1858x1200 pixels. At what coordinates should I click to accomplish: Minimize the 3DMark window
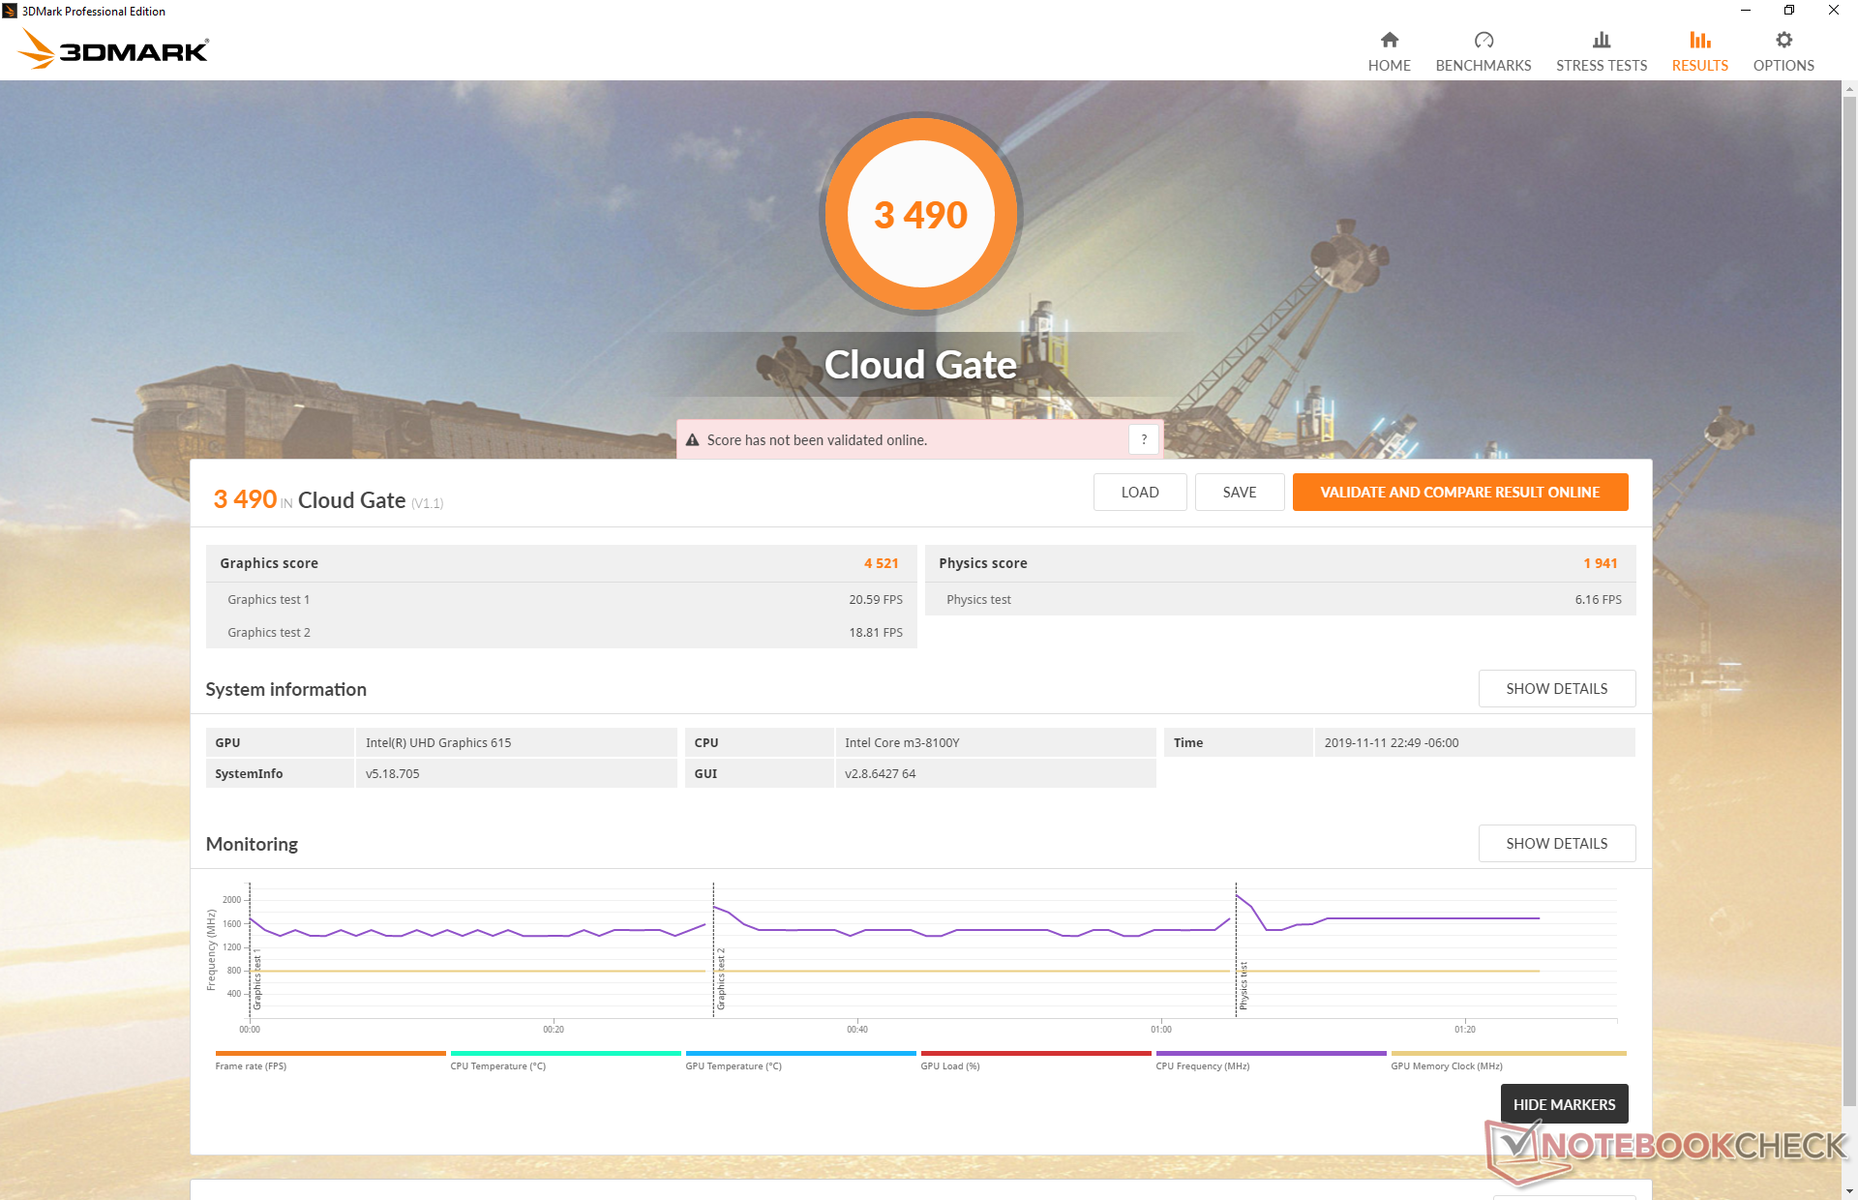pos(1745,11)
